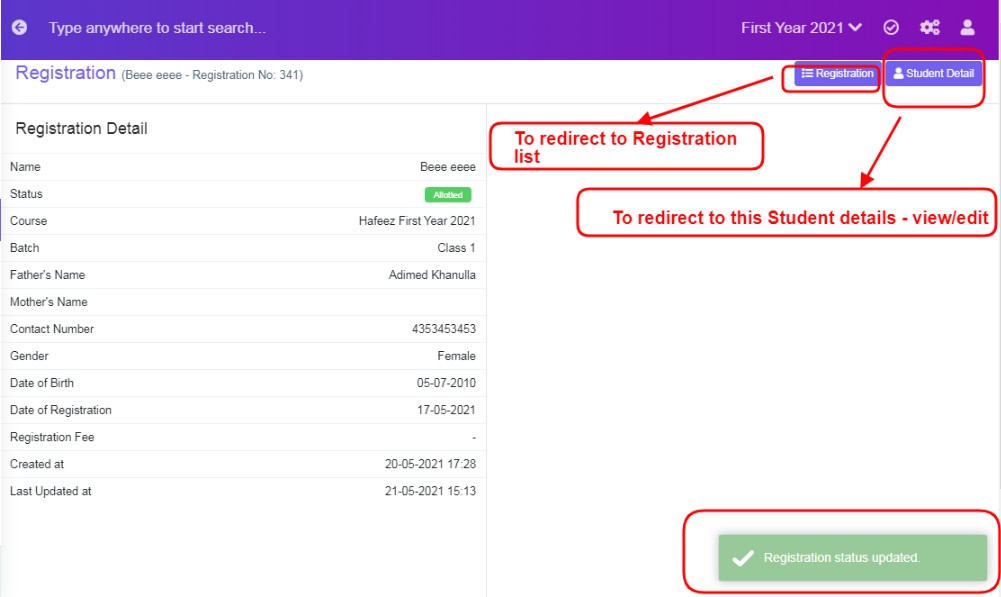
Task: Select contact number 4353453453
Action: (x=444, y=329)
